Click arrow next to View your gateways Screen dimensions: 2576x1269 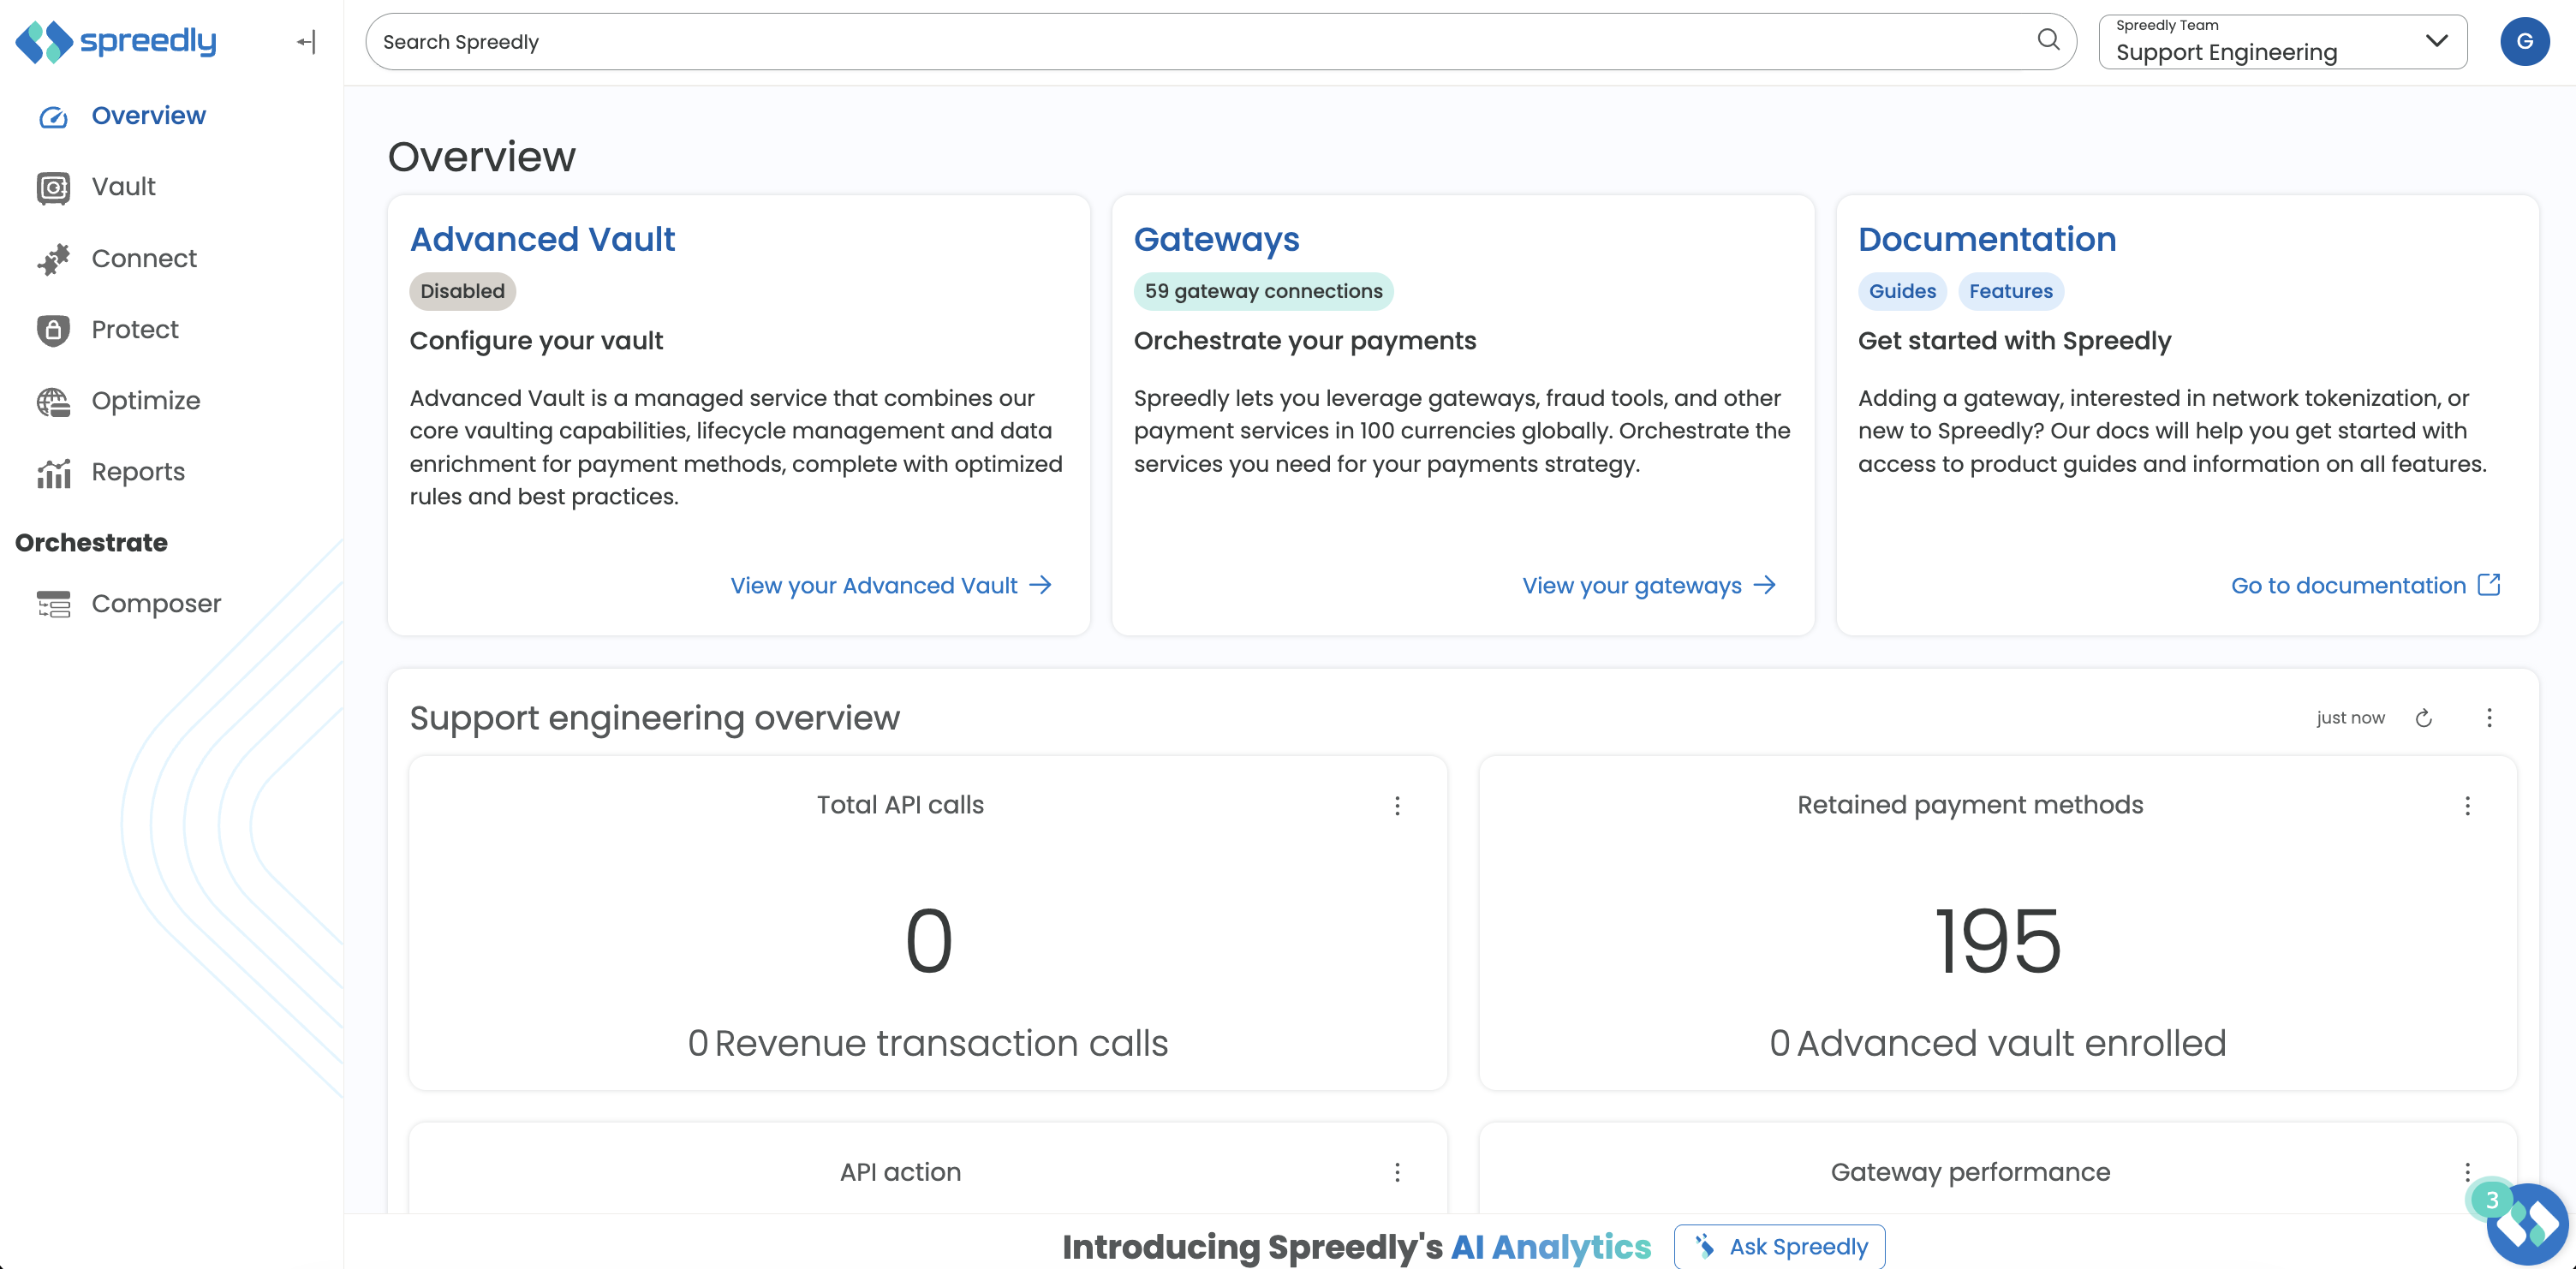1765,585
